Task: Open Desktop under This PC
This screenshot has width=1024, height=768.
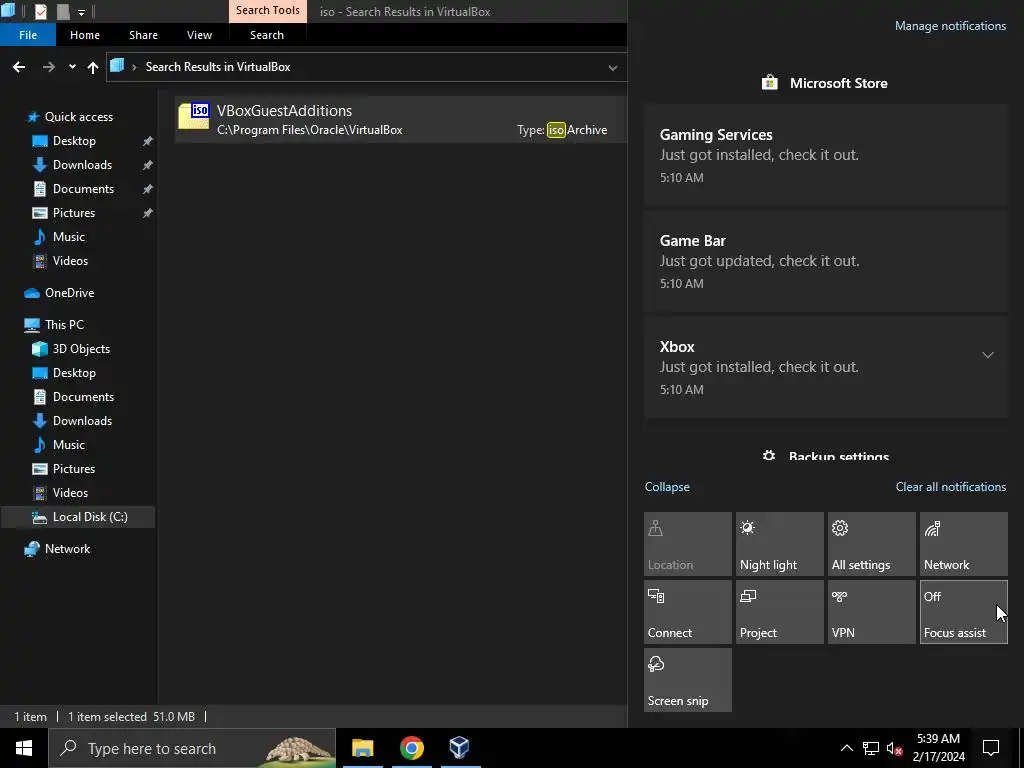Action: click(x=74, y=373)
